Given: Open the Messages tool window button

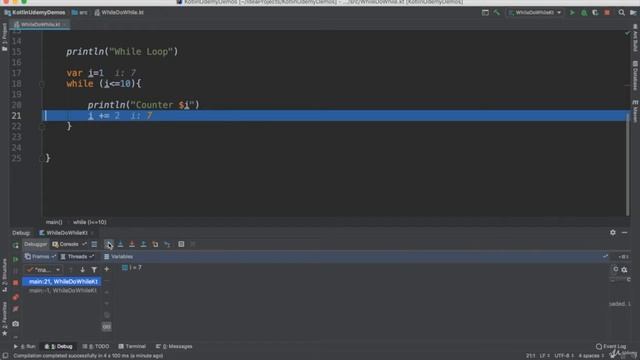Looking at the screenshot, I should (x=174, y=347).
